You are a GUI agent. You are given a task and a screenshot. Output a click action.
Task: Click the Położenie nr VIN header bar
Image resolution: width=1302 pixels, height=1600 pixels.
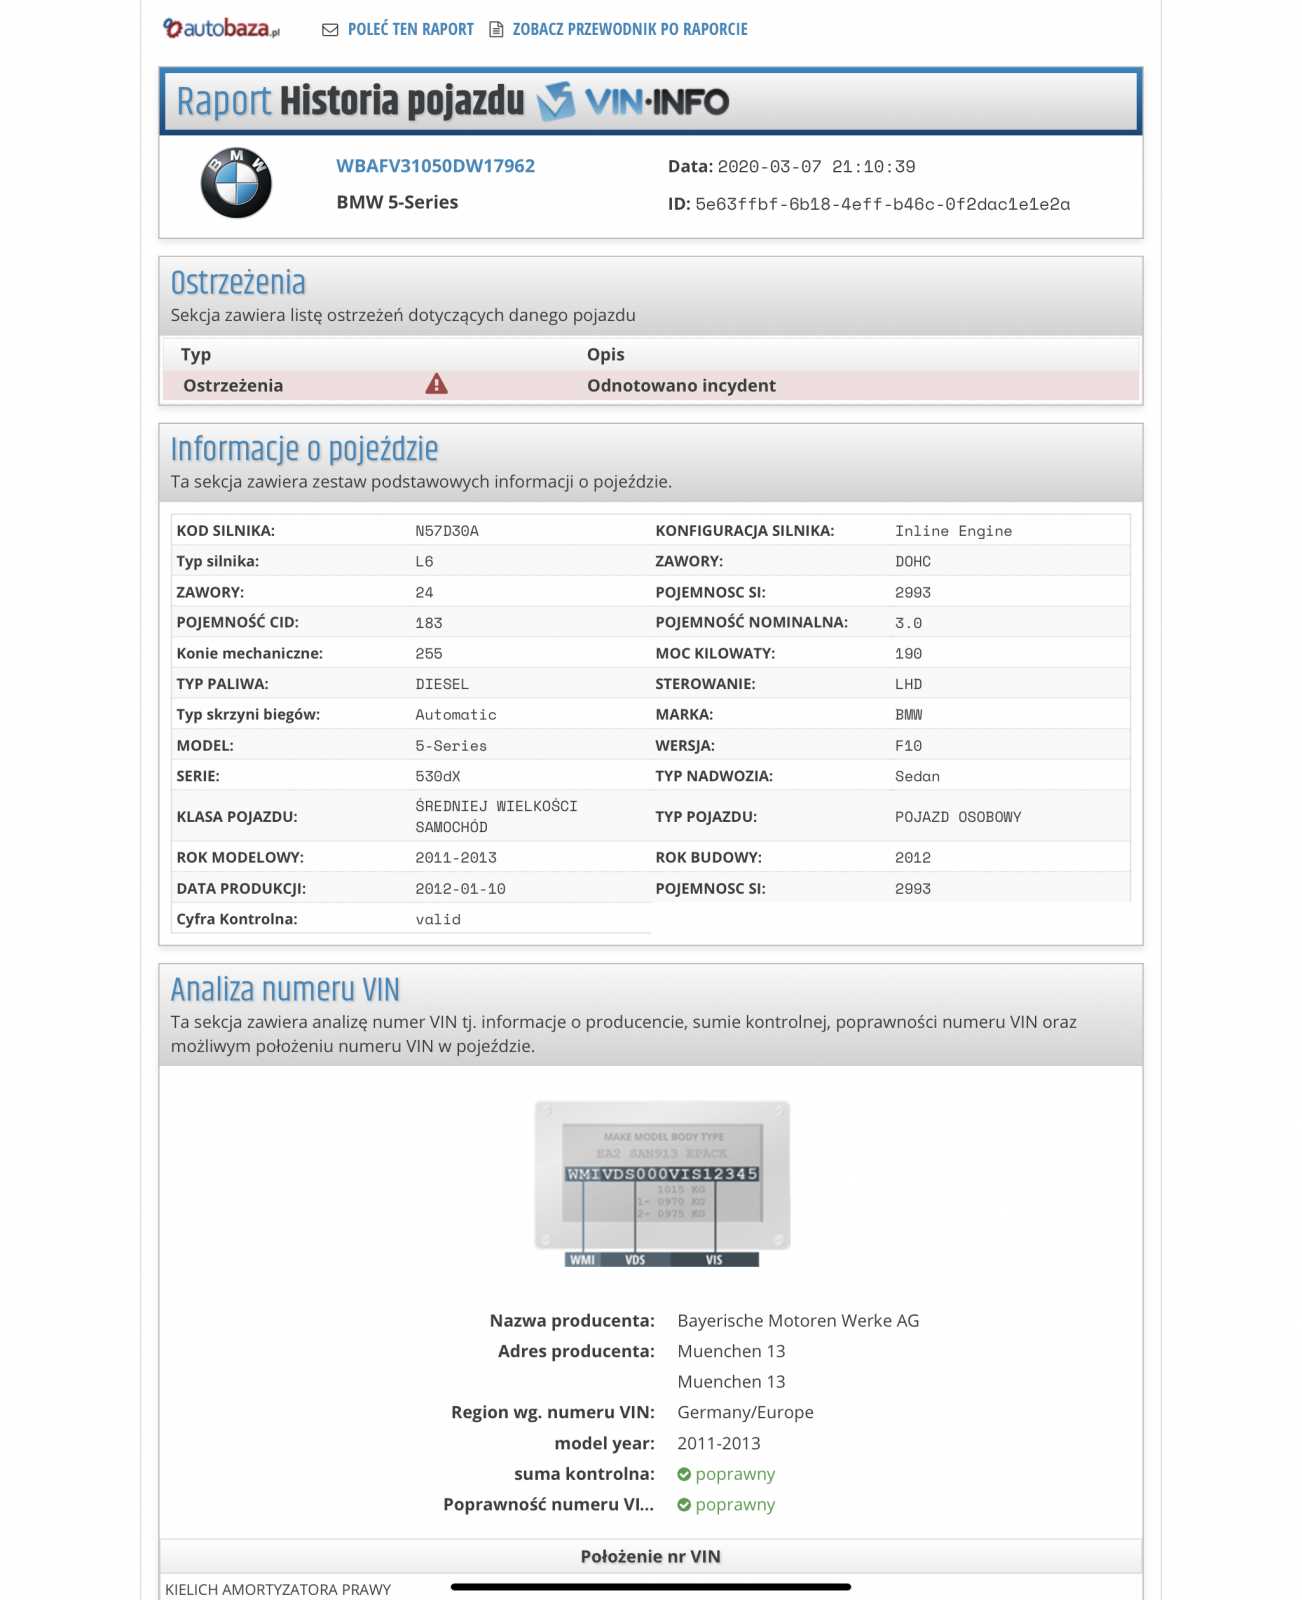click(650, 1556)
